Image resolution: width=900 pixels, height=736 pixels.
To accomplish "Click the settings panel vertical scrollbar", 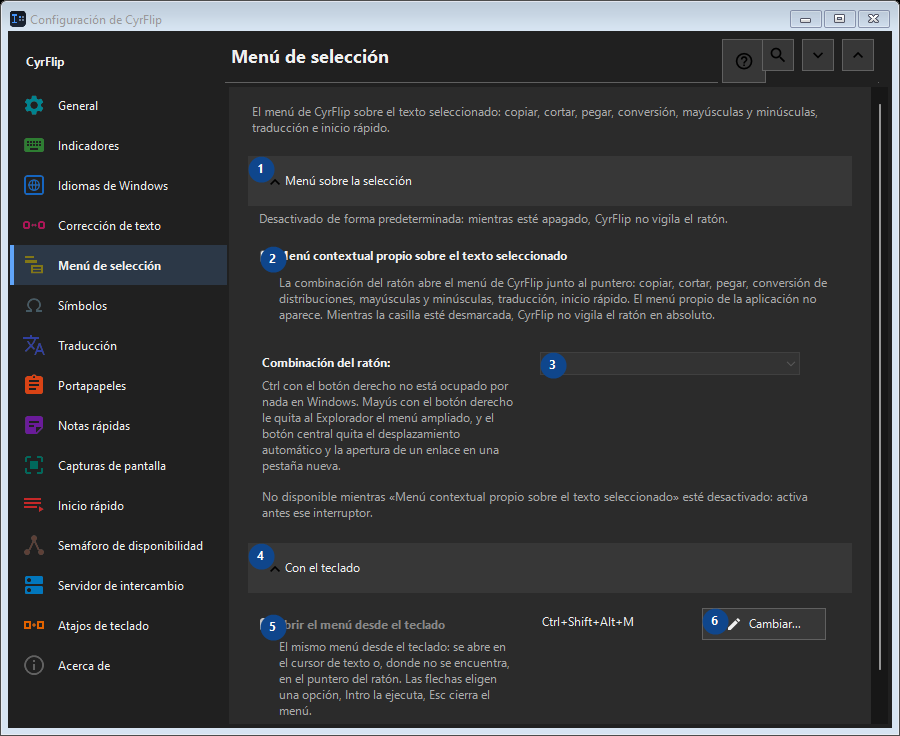I will pyautogui.click(x=879, y=386).
